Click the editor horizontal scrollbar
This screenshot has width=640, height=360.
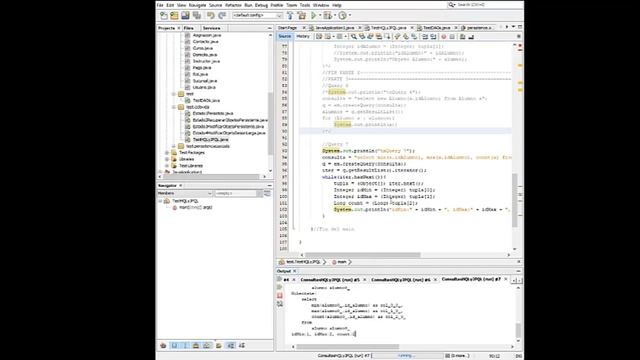363,255
